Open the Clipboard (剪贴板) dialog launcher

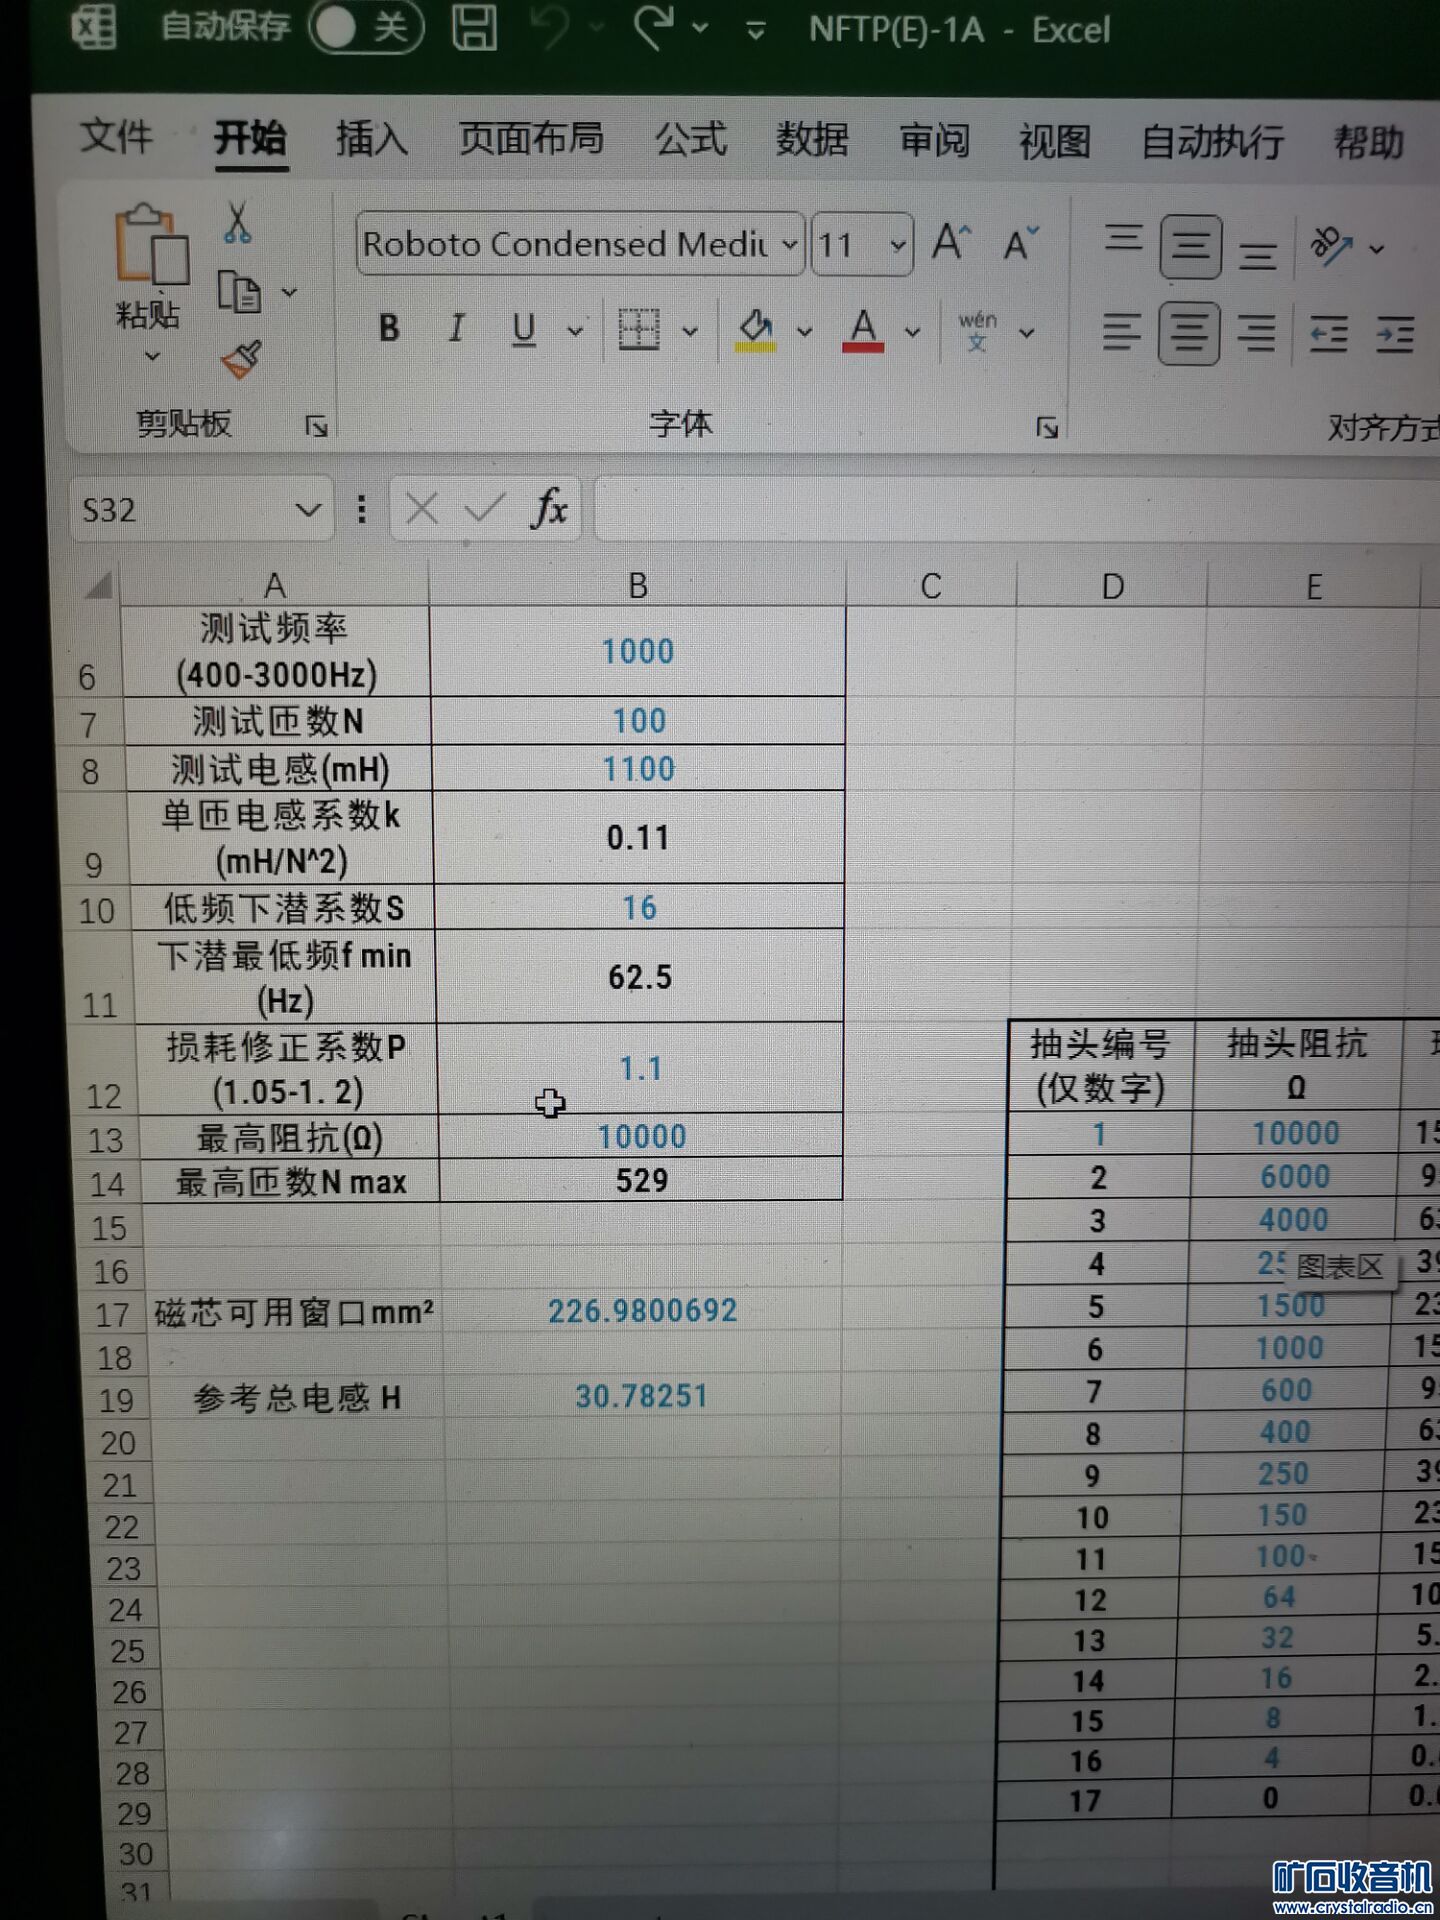(317, 427)
